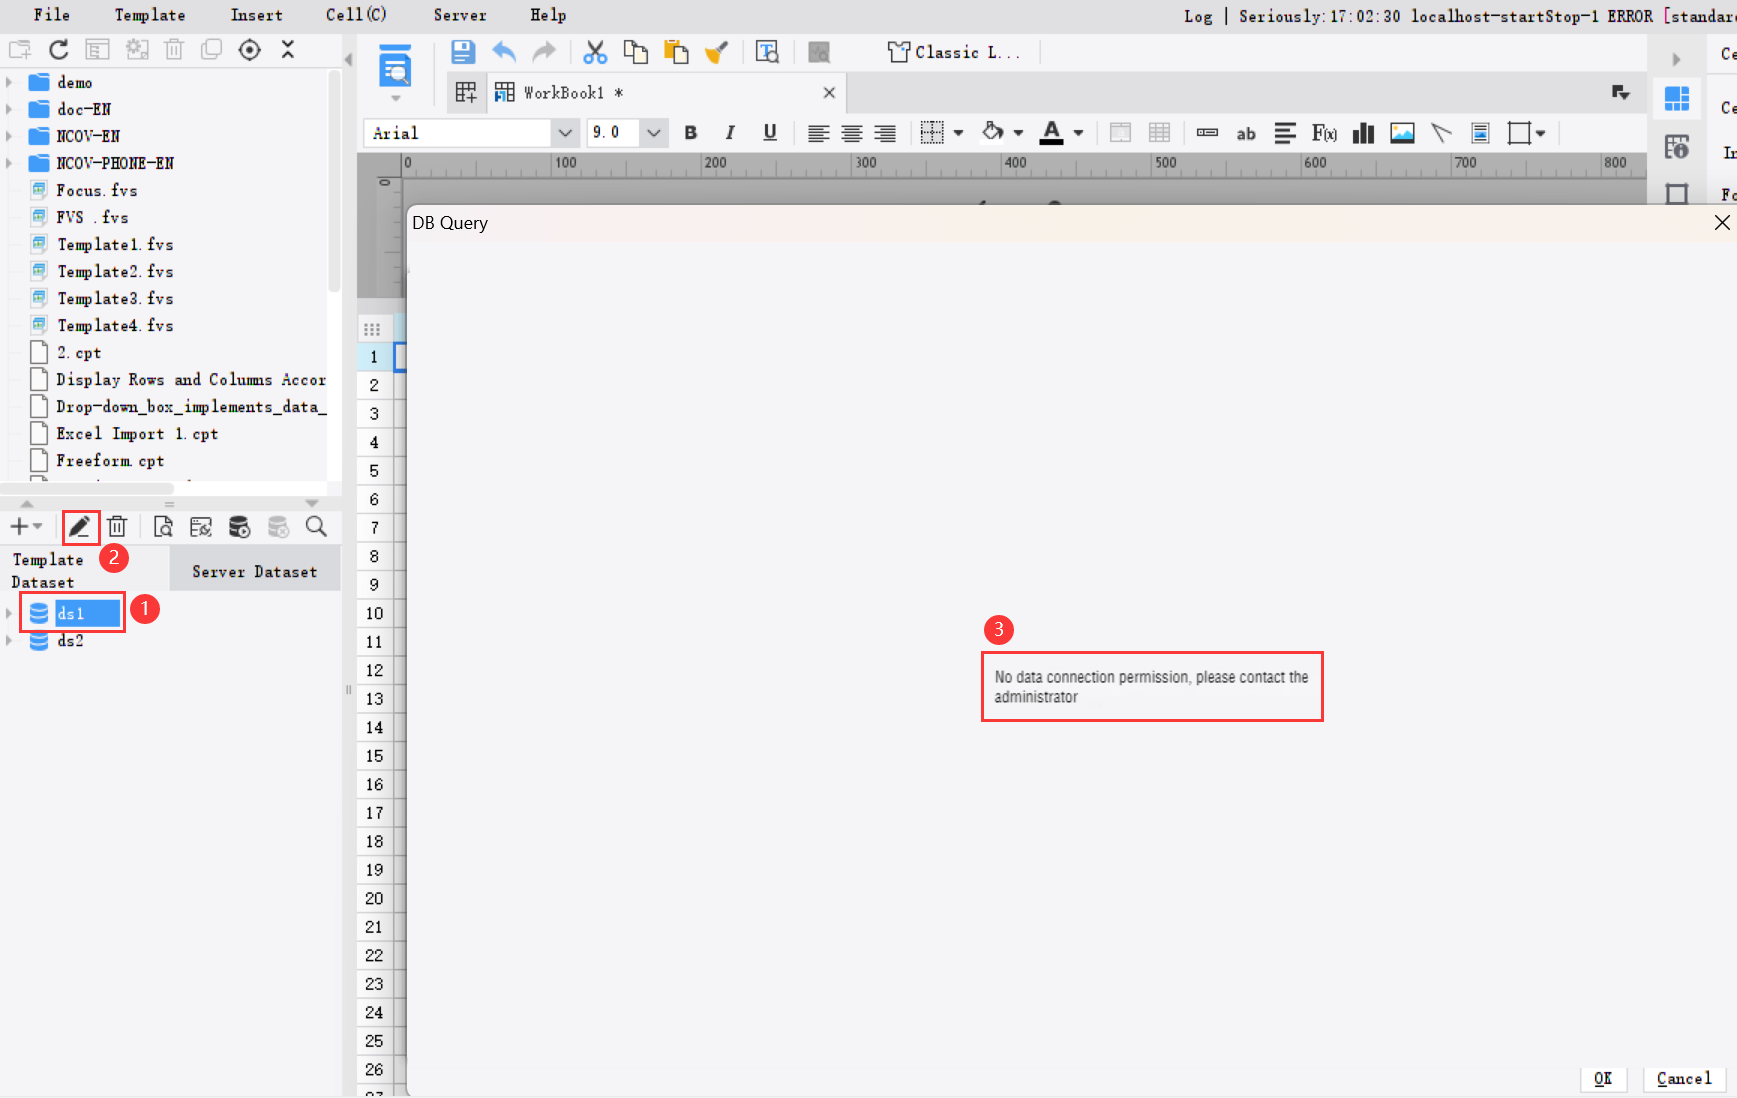Open the Arial font family dropdown
The height and width of the screenshot is (1098, 1737).
pyautogui.click(x=566, y=132)
